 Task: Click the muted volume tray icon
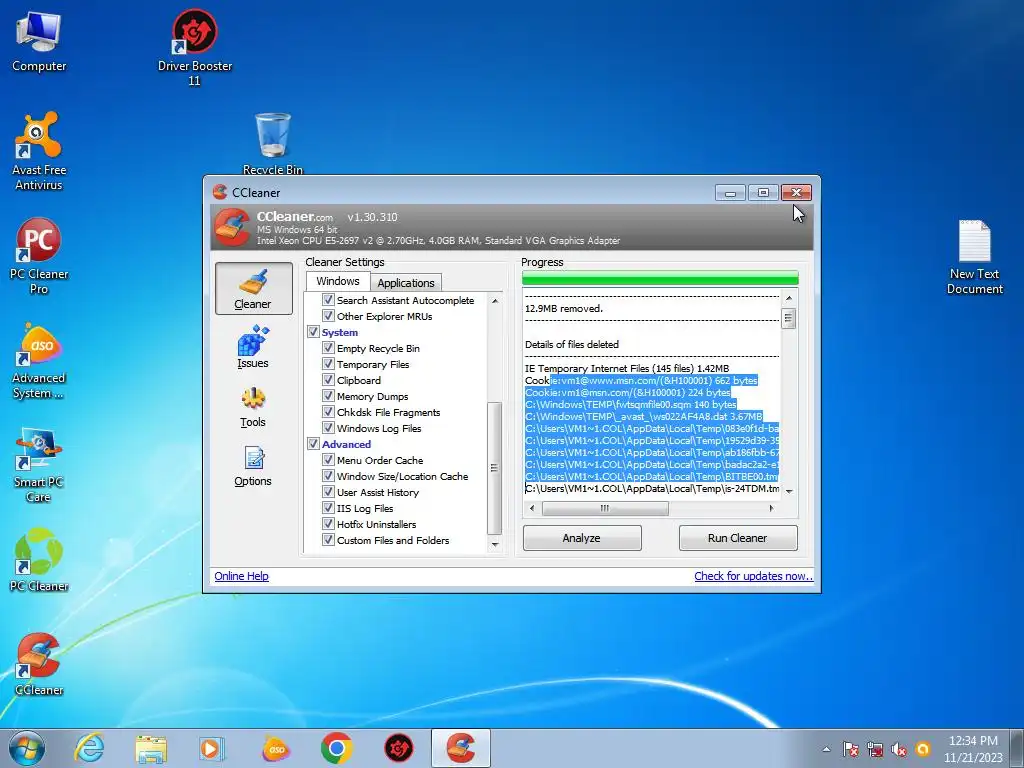coord(899,749)
